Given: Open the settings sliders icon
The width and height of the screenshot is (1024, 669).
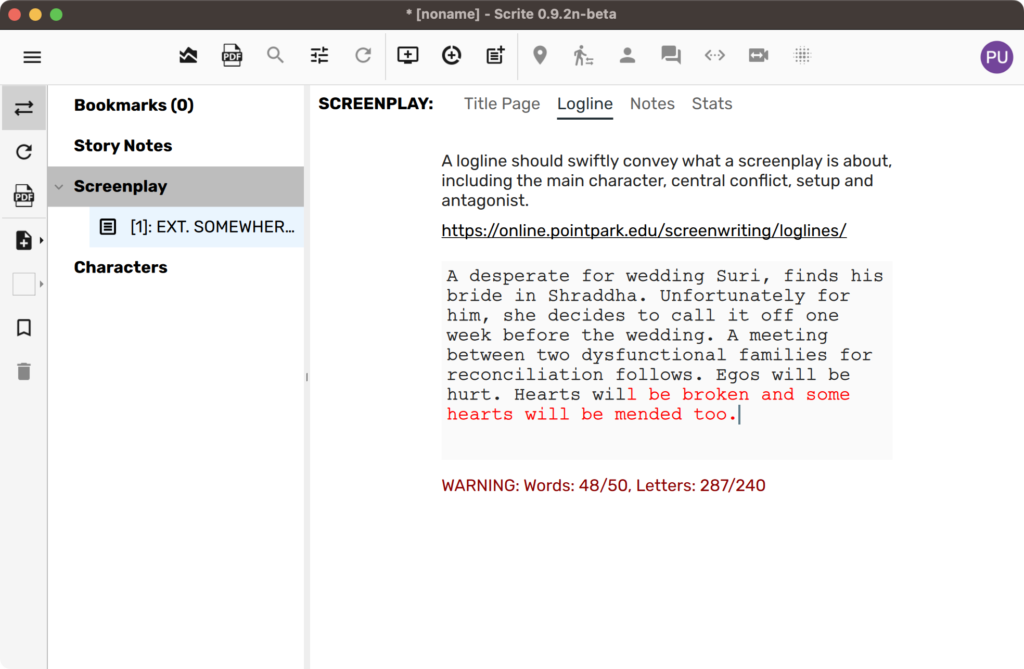Looking at the screenshot, I should [x=319, y=55].
